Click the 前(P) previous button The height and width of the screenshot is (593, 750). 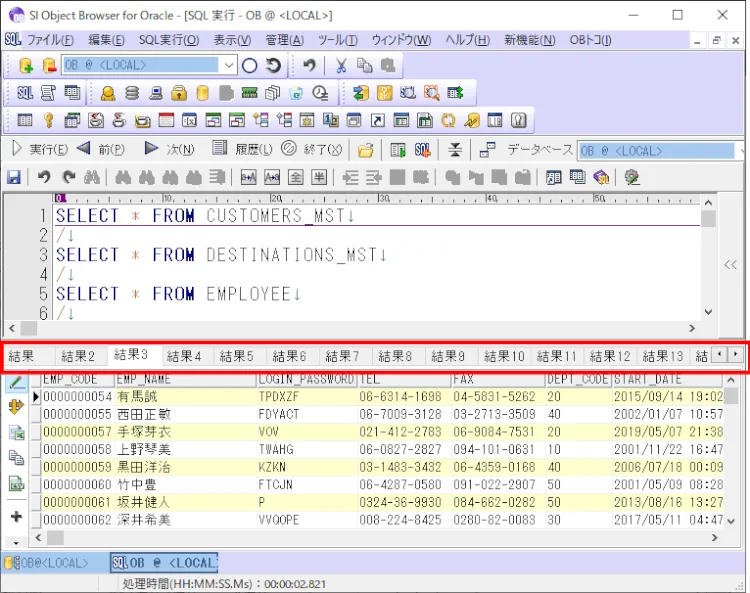coord(101,150)
